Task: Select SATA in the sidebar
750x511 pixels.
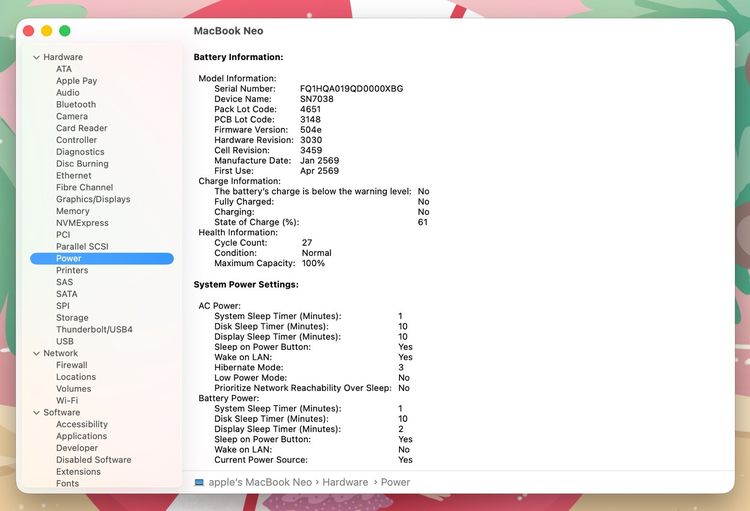Action: (66, 294)
